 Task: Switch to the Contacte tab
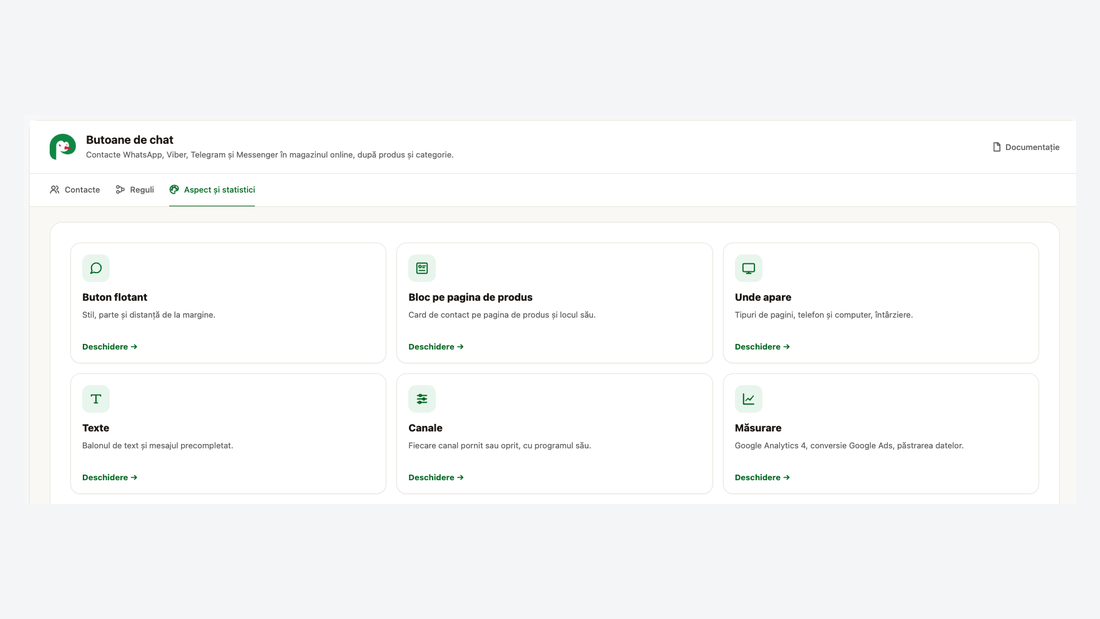[75, 189]
